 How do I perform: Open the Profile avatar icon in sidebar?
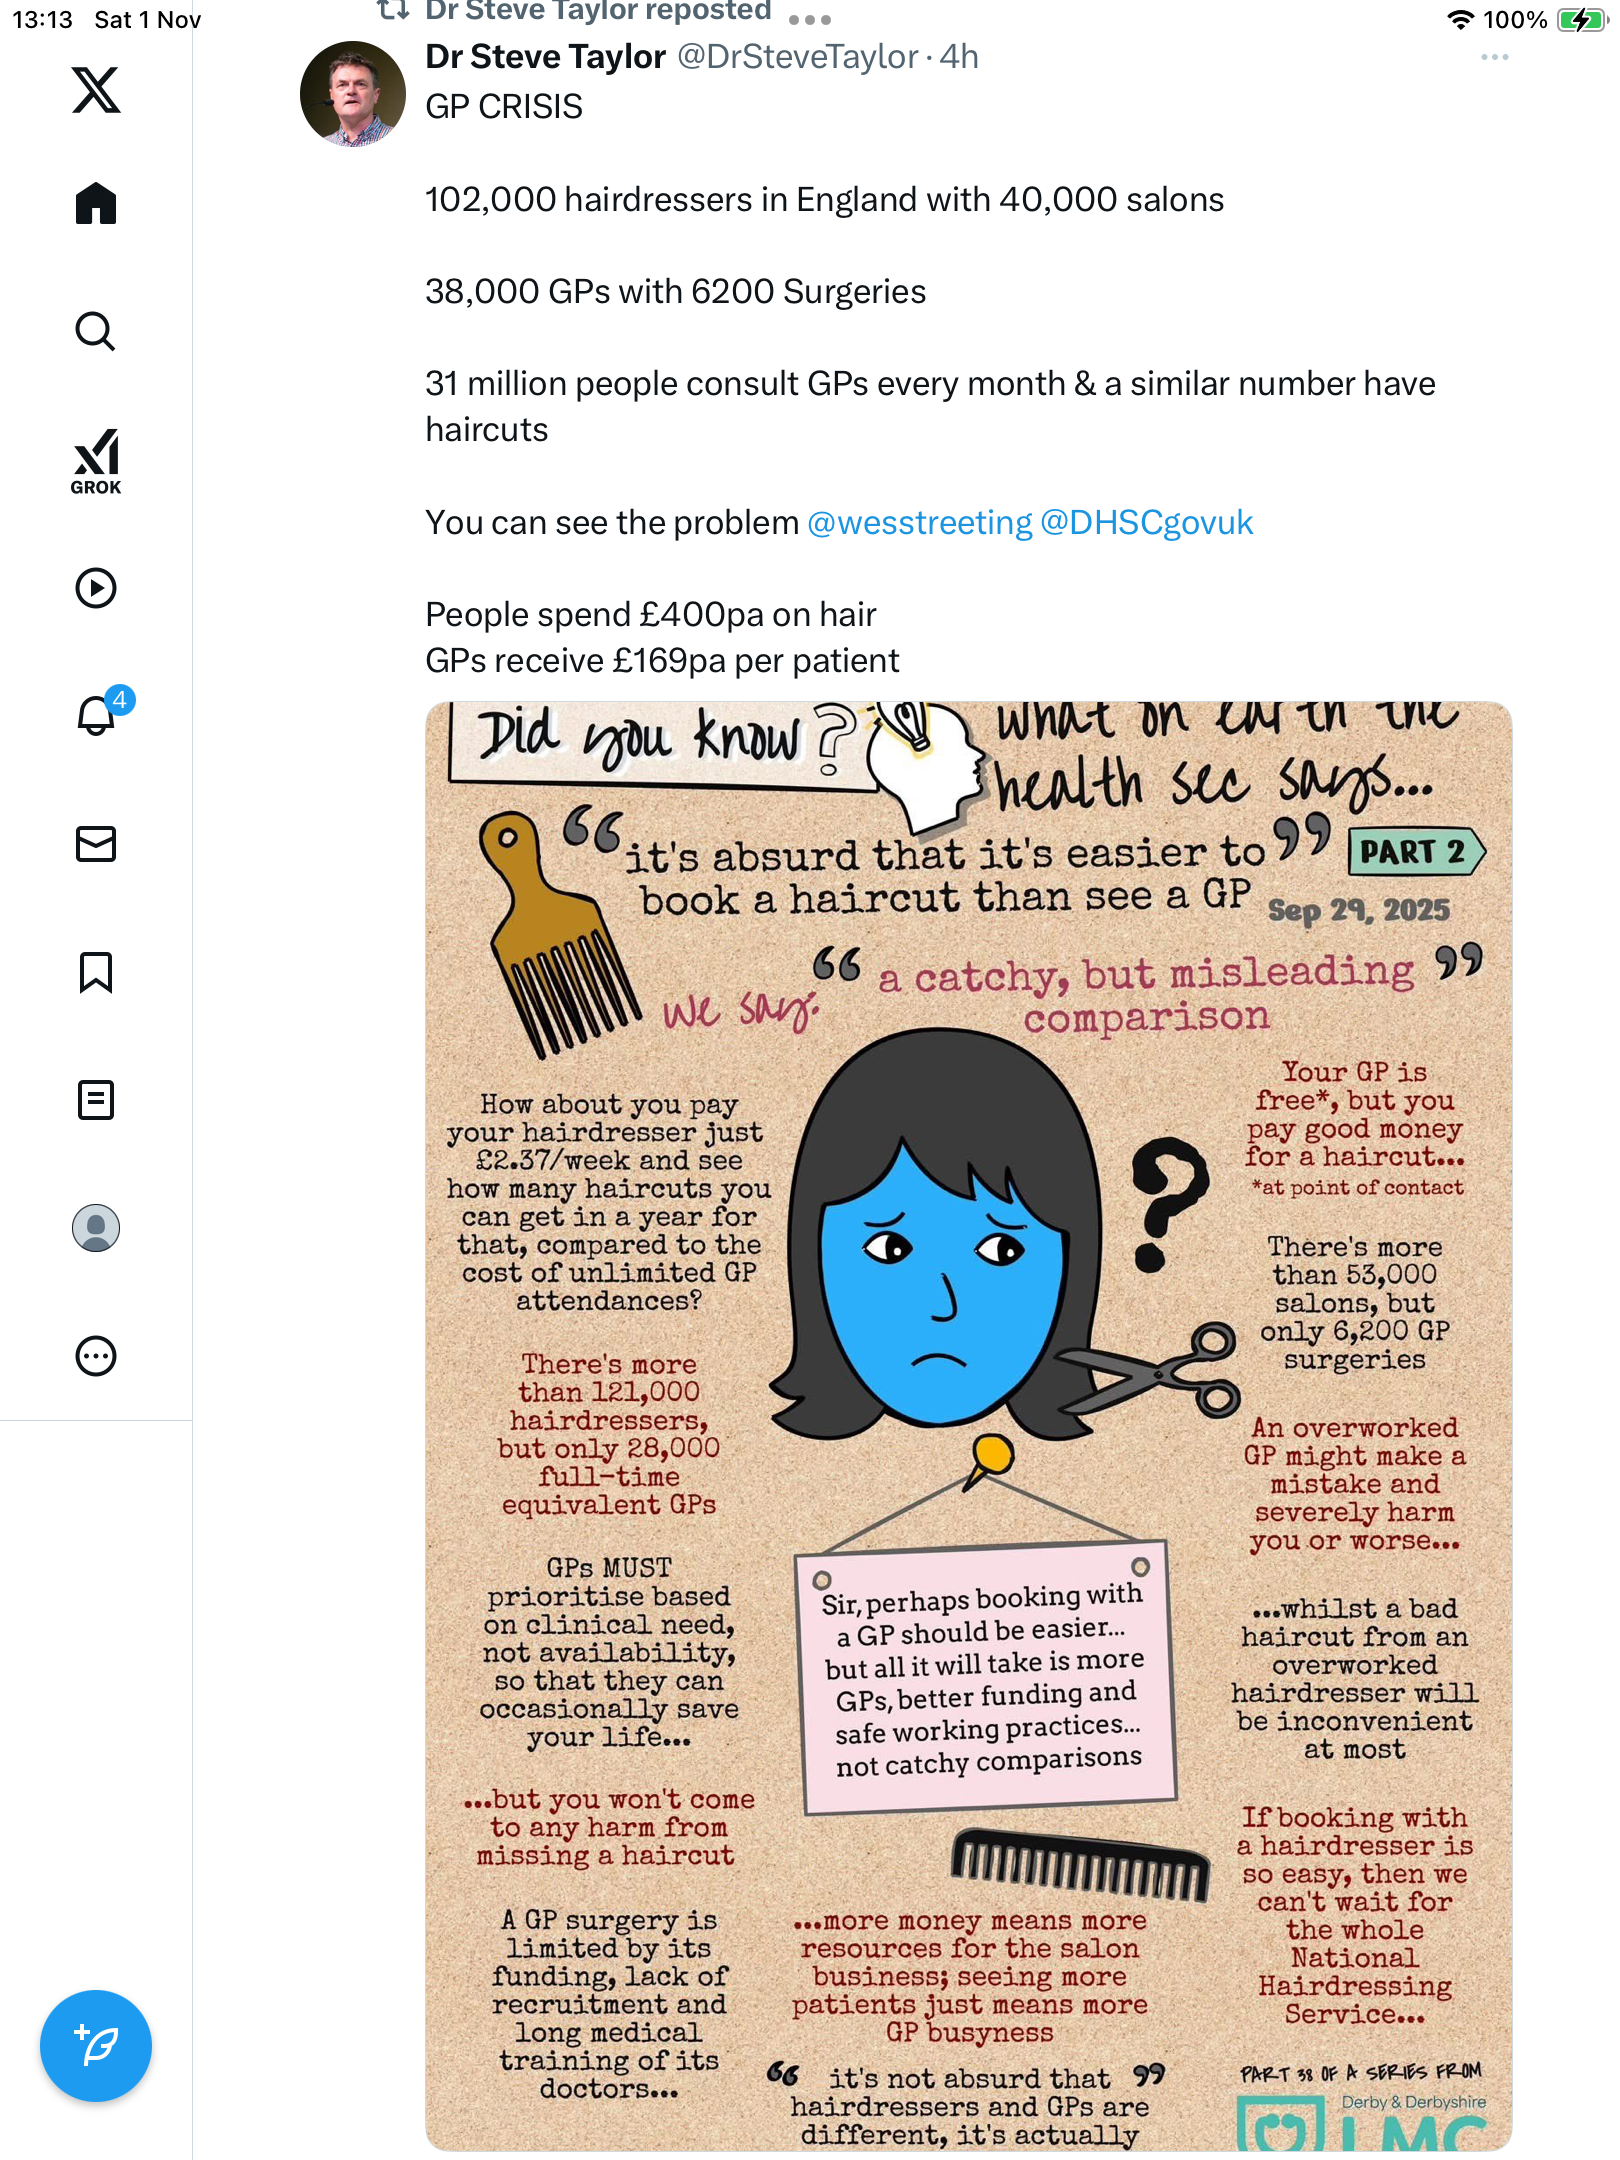click(96, 1228)
